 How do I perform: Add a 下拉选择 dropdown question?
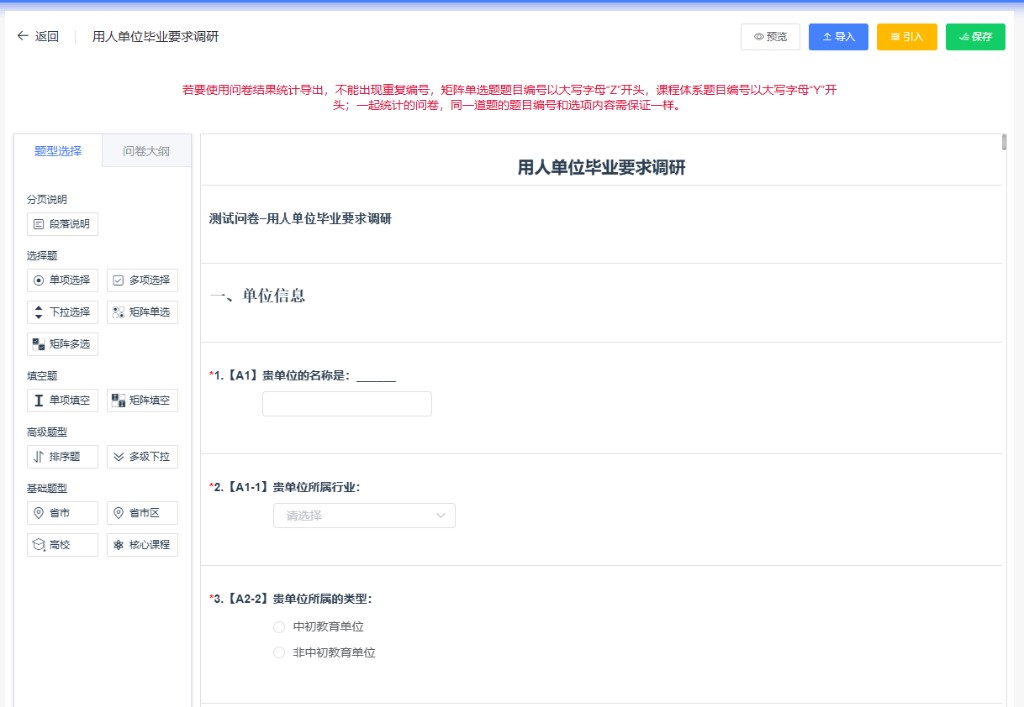tap(63, 312)
